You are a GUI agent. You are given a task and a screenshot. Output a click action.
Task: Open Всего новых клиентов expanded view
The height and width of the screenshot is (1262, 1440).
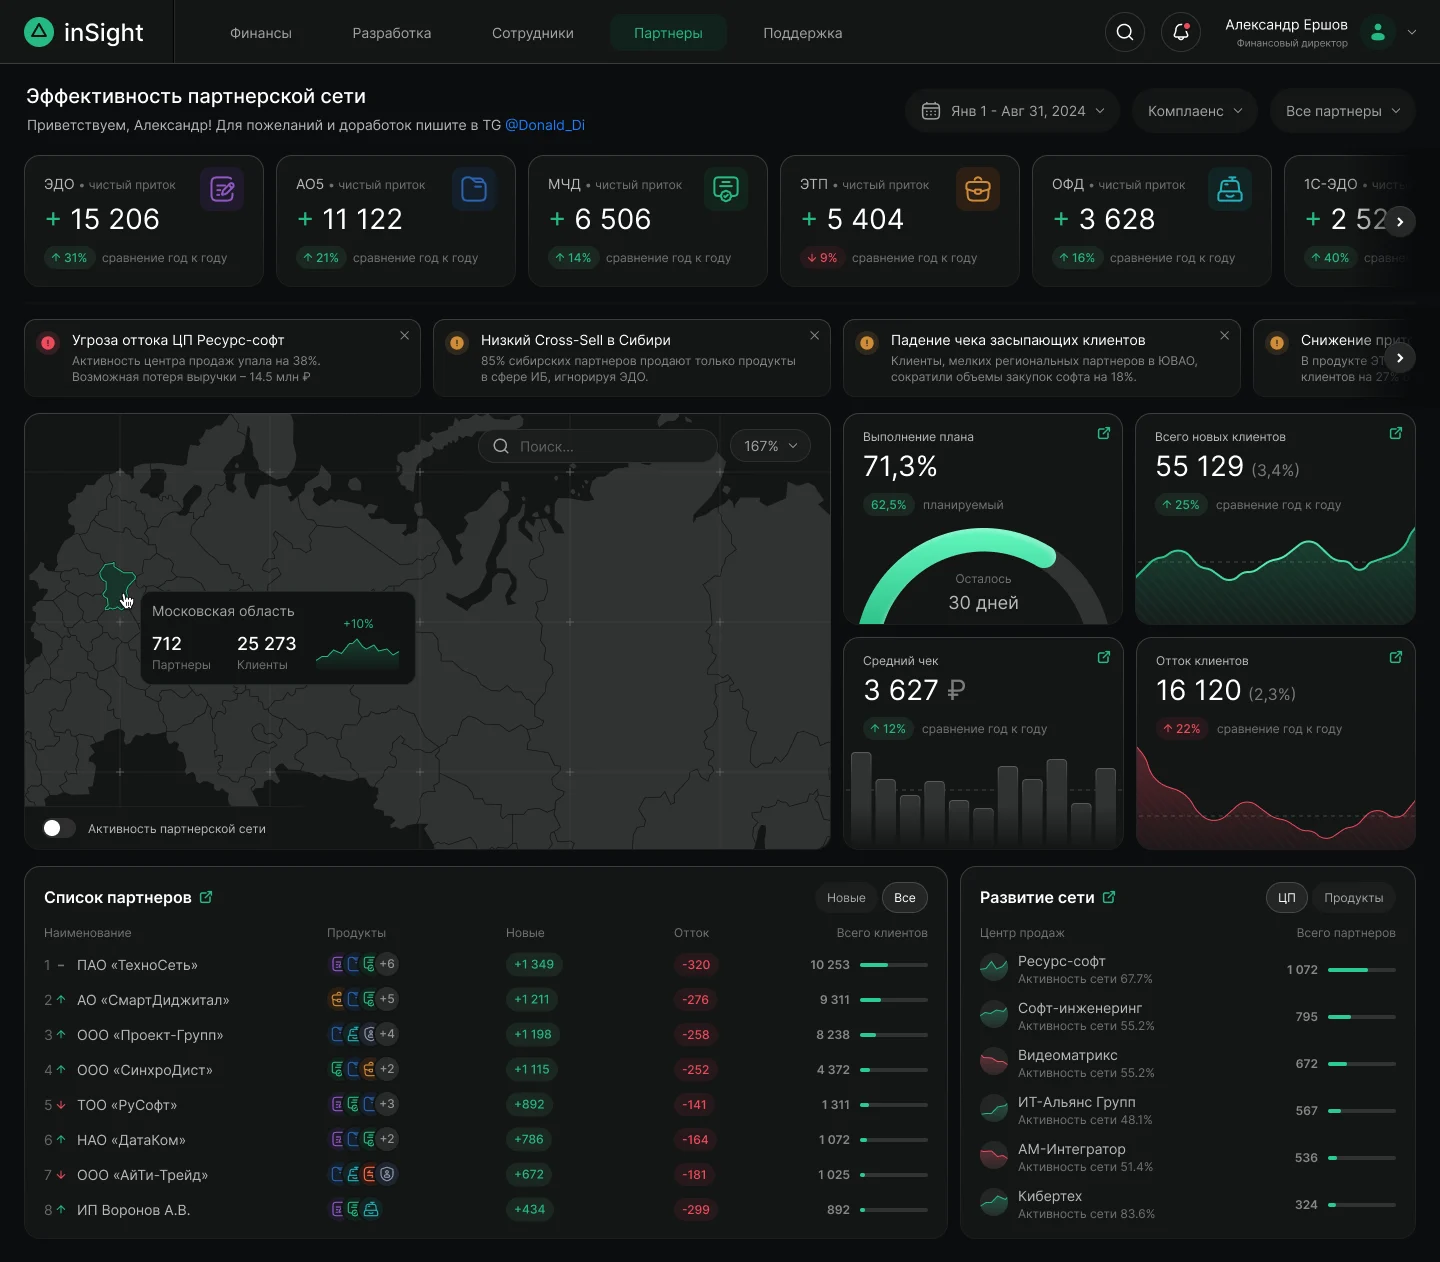[x=1396, y=433]
